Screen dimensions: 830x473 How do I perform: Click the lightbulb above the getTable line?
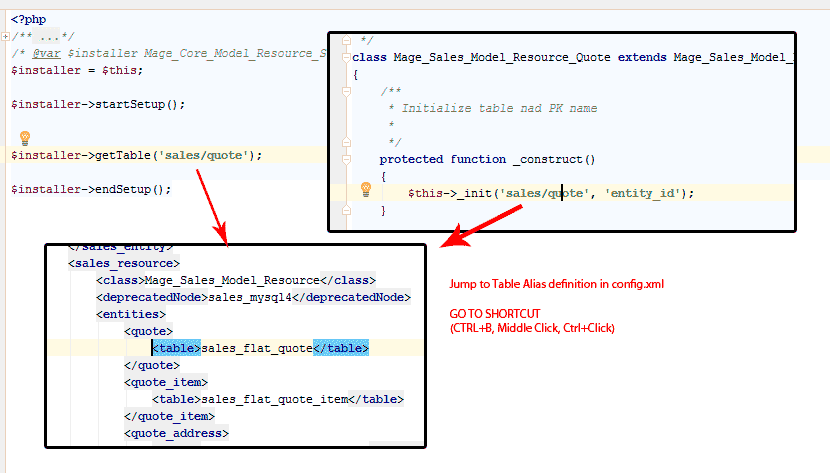25,138
